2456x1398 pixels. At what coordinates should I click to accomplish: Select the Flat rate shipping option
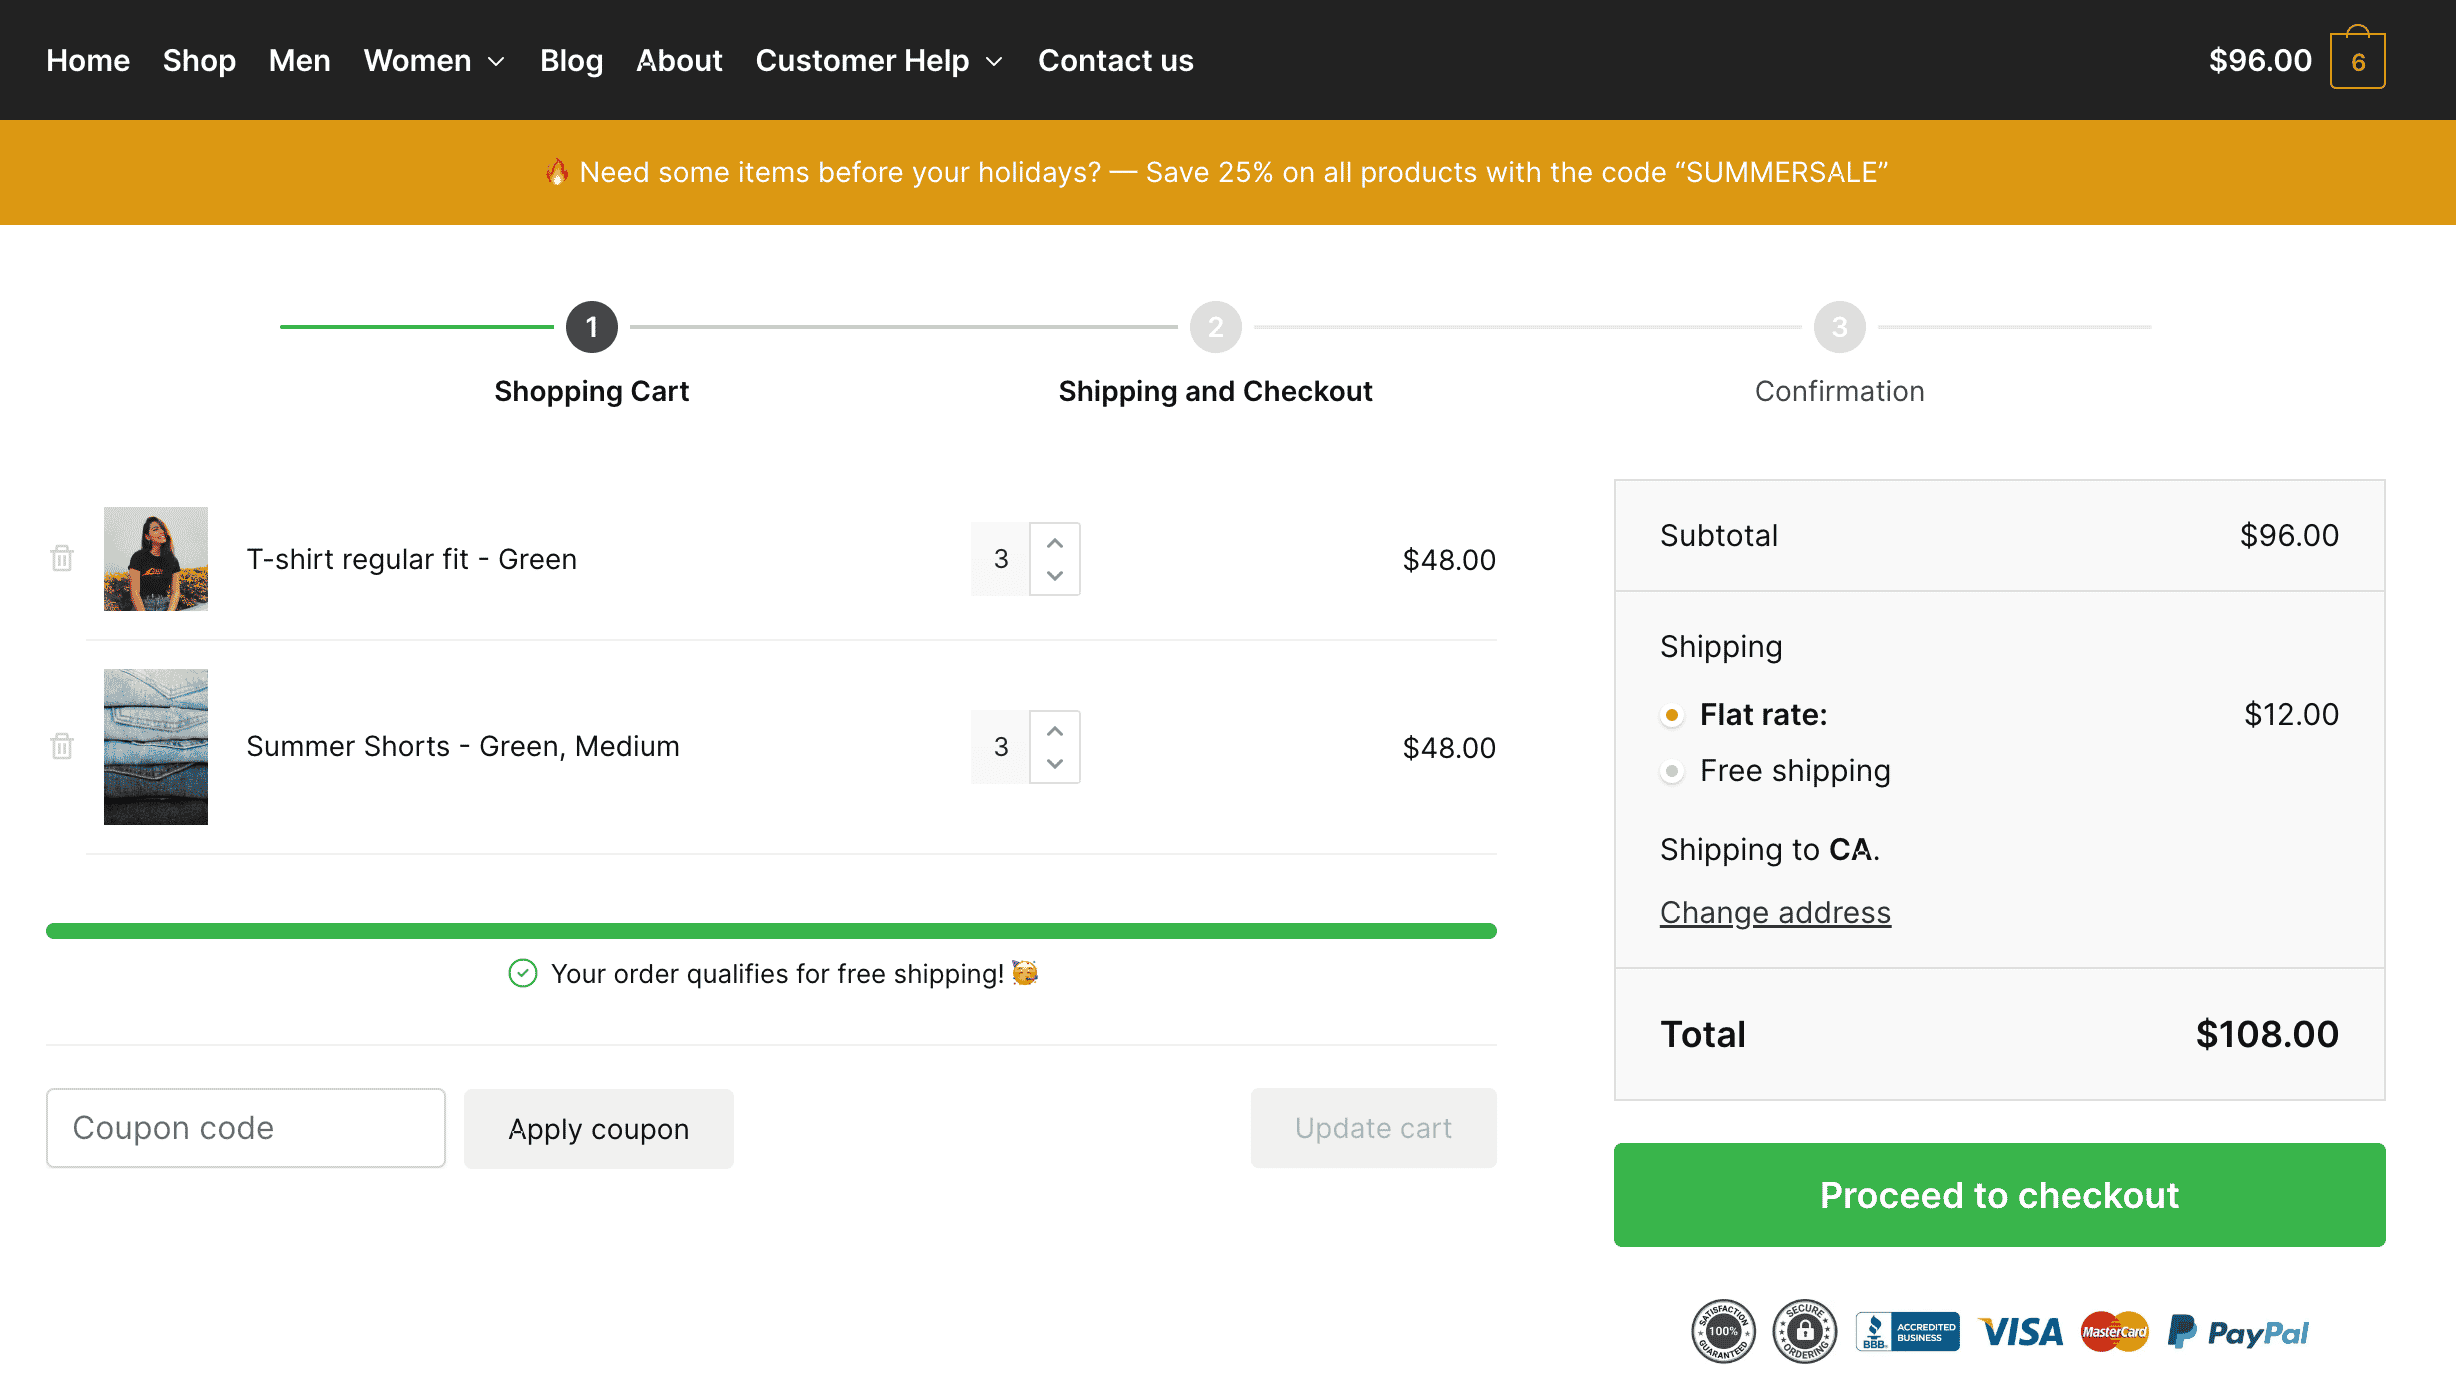pos(1671,715)
